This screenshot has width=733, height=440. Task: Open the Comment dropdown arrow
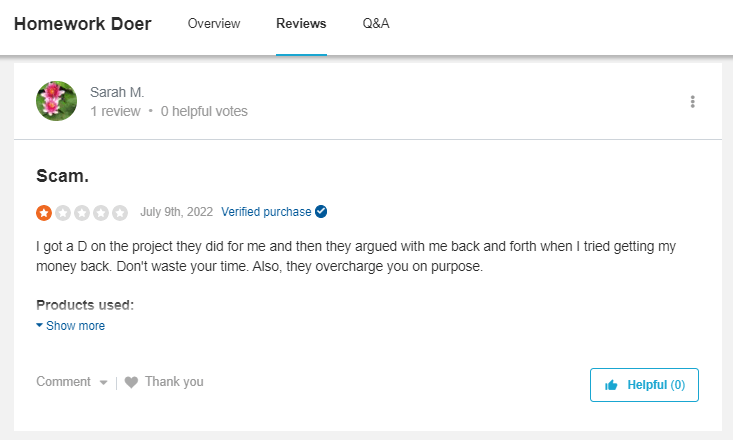coord(103,382)
